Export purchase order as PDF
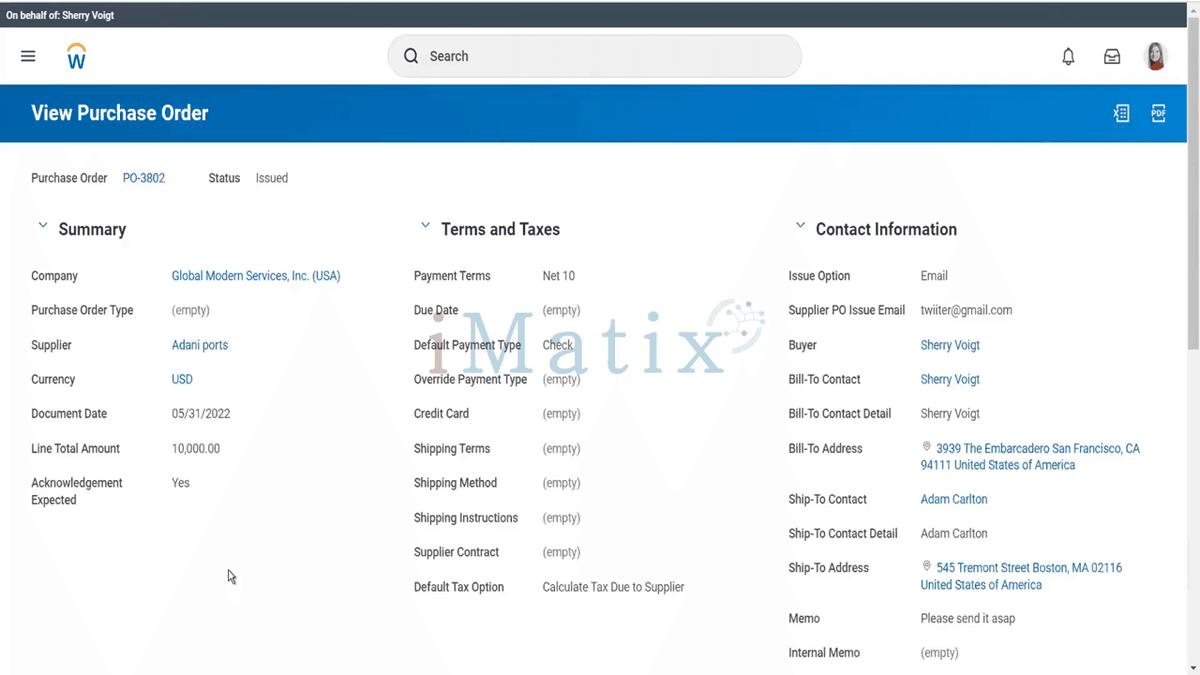1200x675 pixels. pos(1158,113)
